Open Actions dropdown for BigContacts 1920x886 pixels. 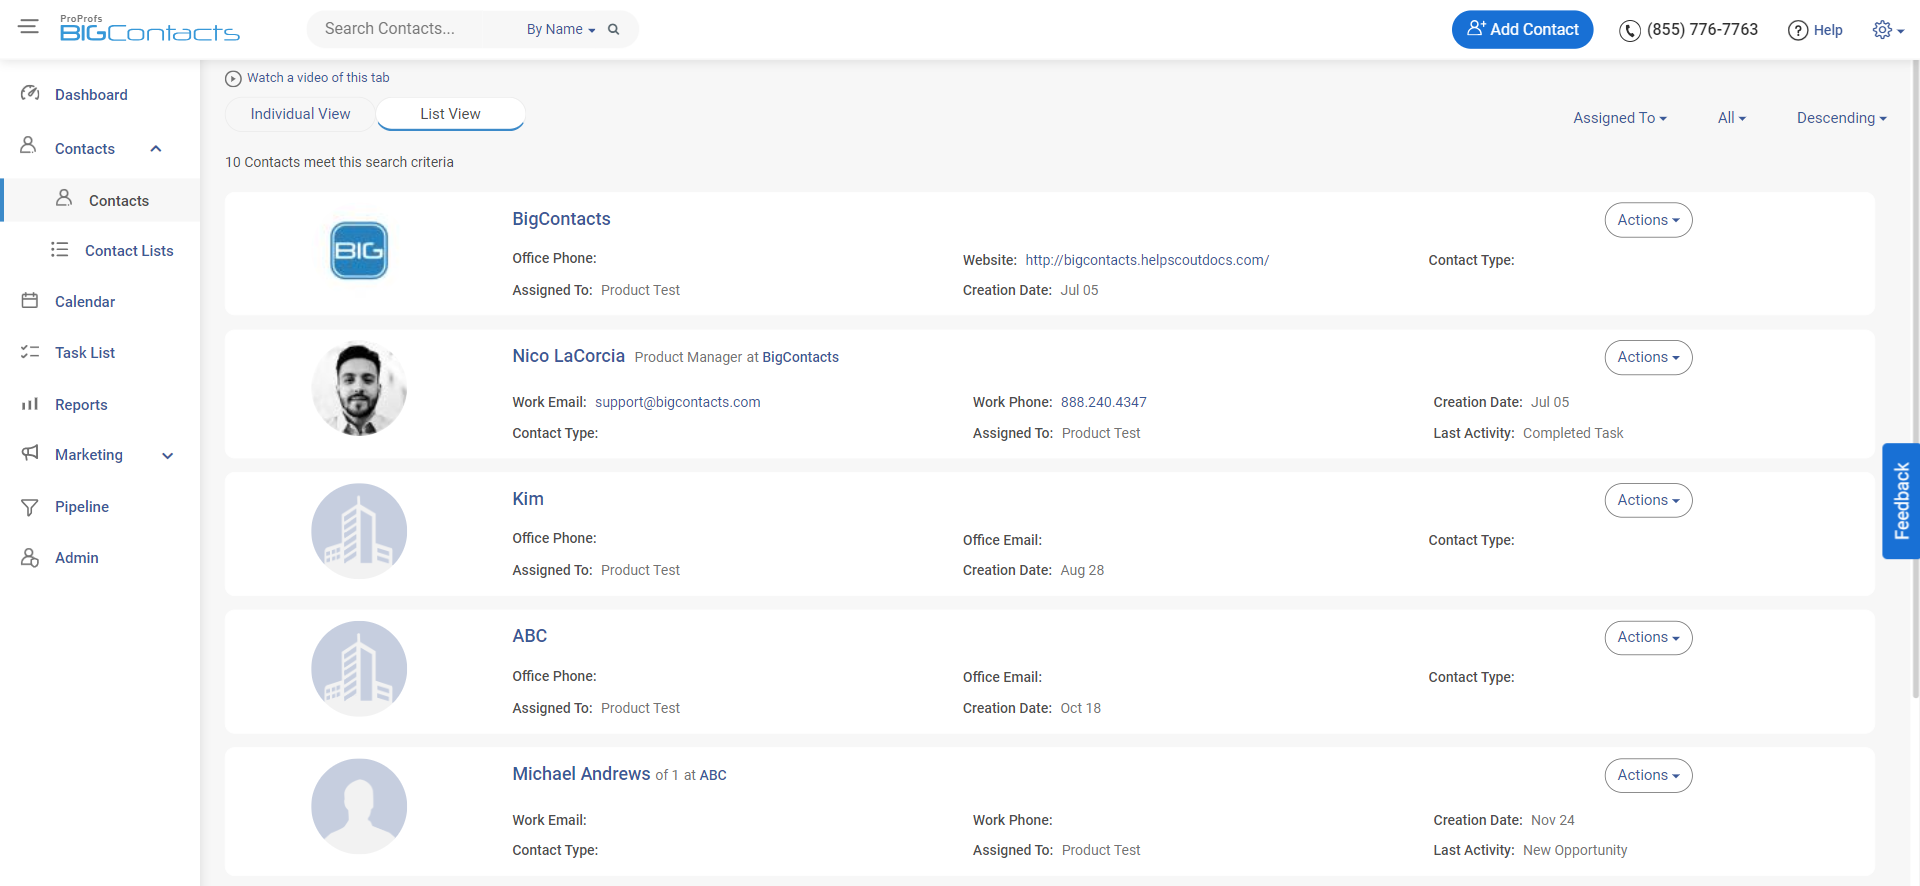click(x=1648, y=220)
